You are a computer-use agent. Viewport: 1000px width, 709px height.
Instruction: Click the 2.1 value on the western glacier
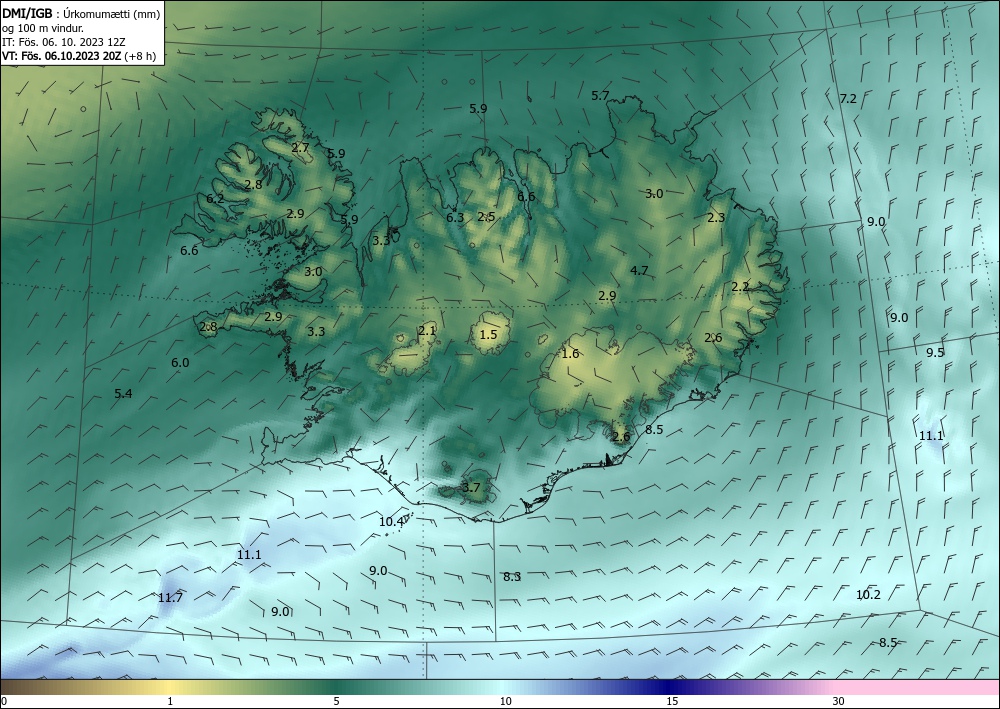point(427,330)
